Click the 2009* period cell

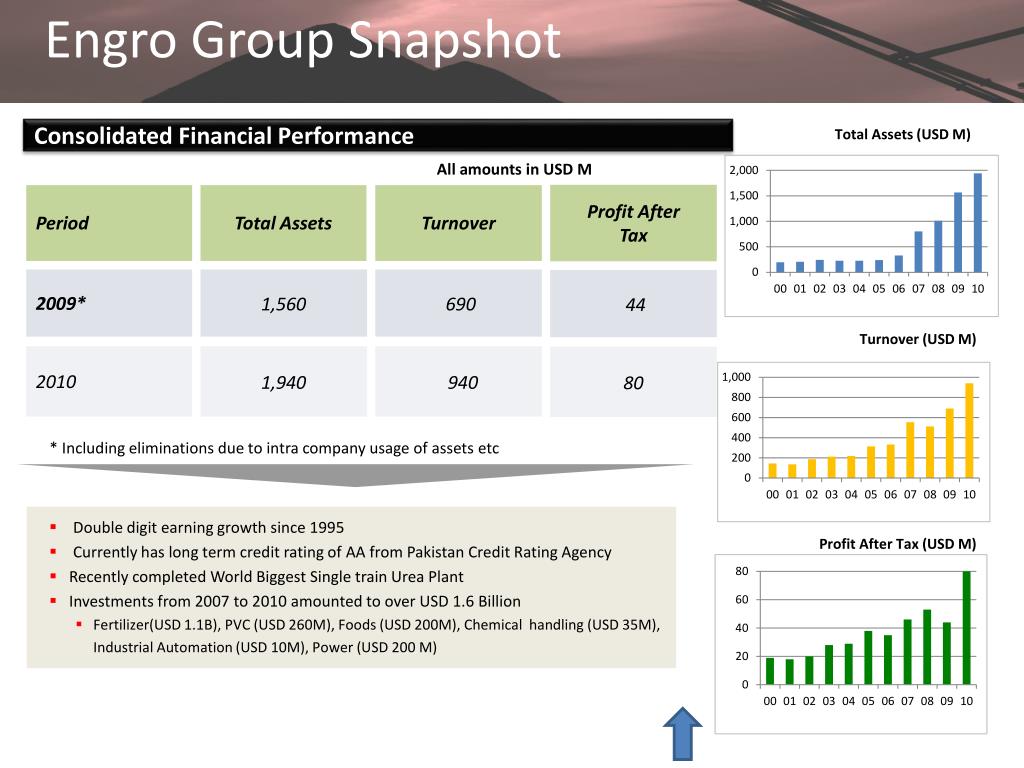coord(109,303)
